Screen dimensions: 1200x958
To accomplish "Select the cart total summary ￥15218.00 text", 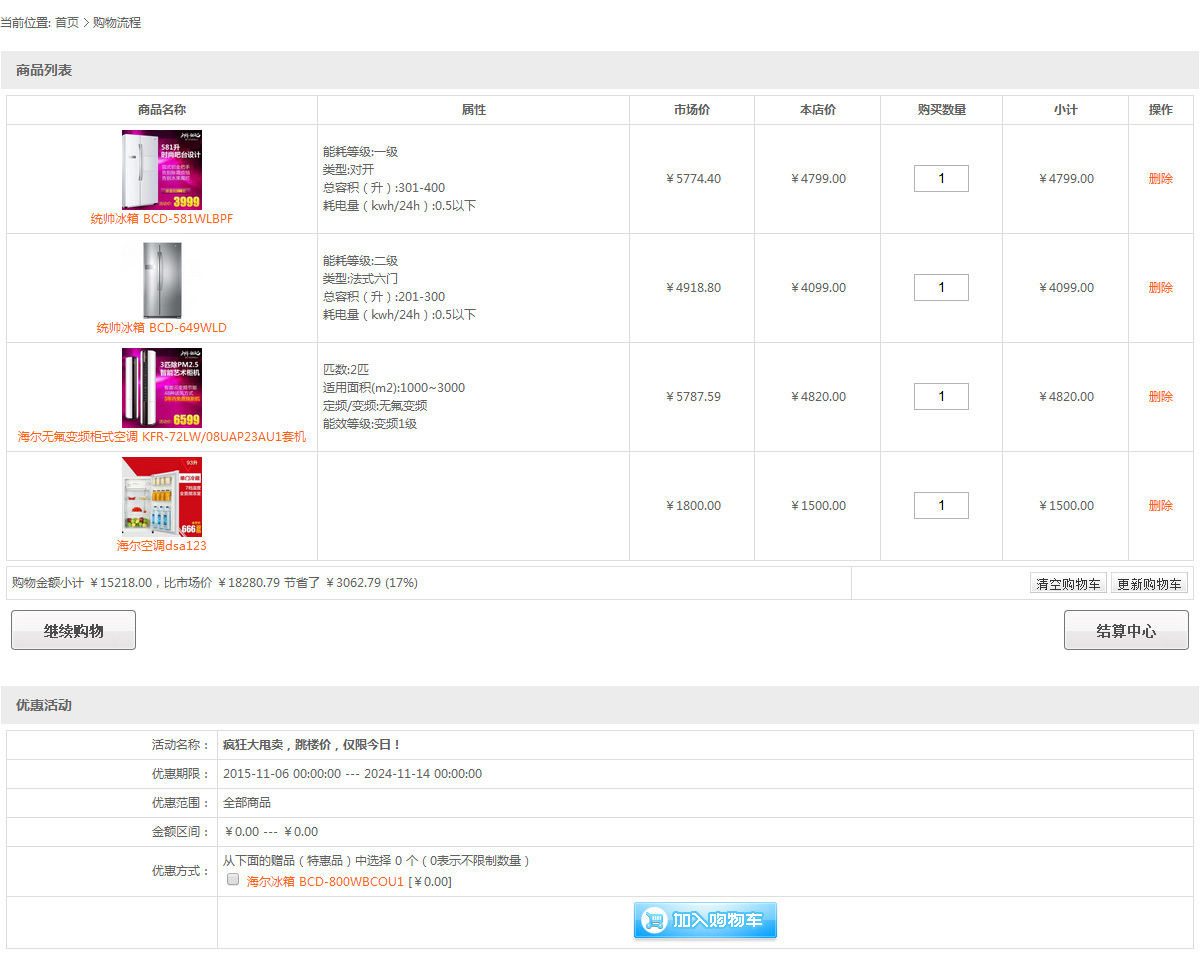I will coord(215,583).
